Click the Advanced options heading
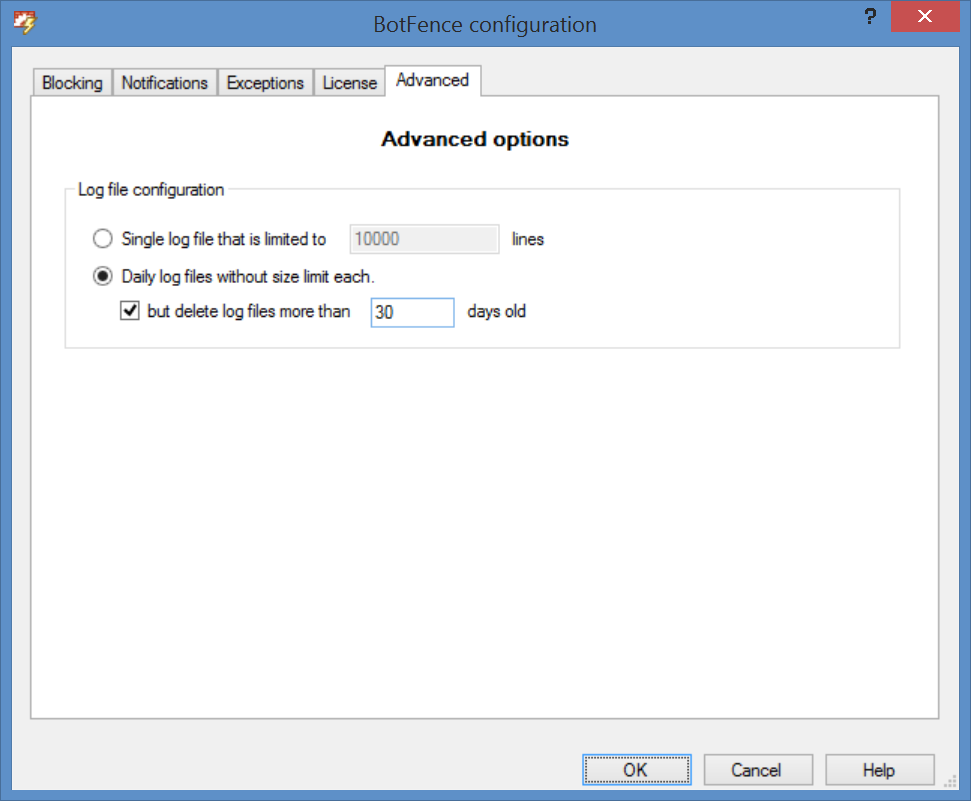The height and width of the screenshot is (801, 971). 475,140
